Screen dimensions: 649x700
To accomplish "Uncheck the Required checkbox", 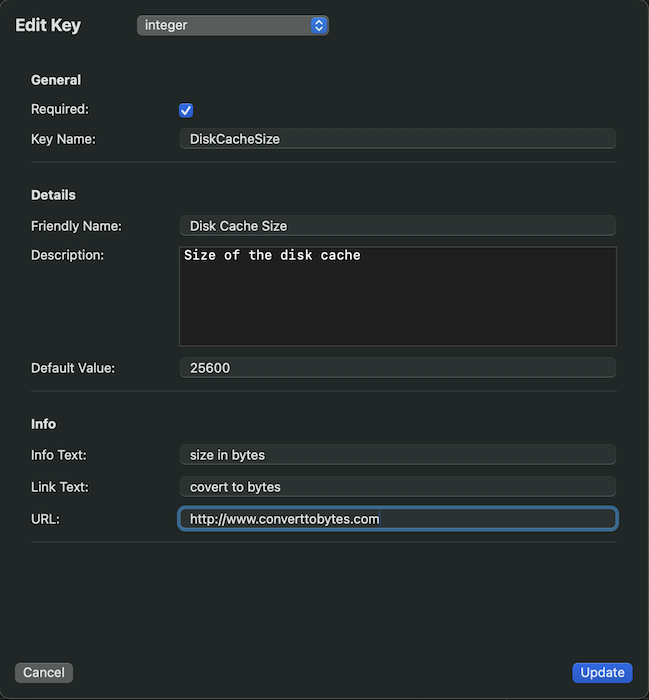I will [x=186, y=110].
